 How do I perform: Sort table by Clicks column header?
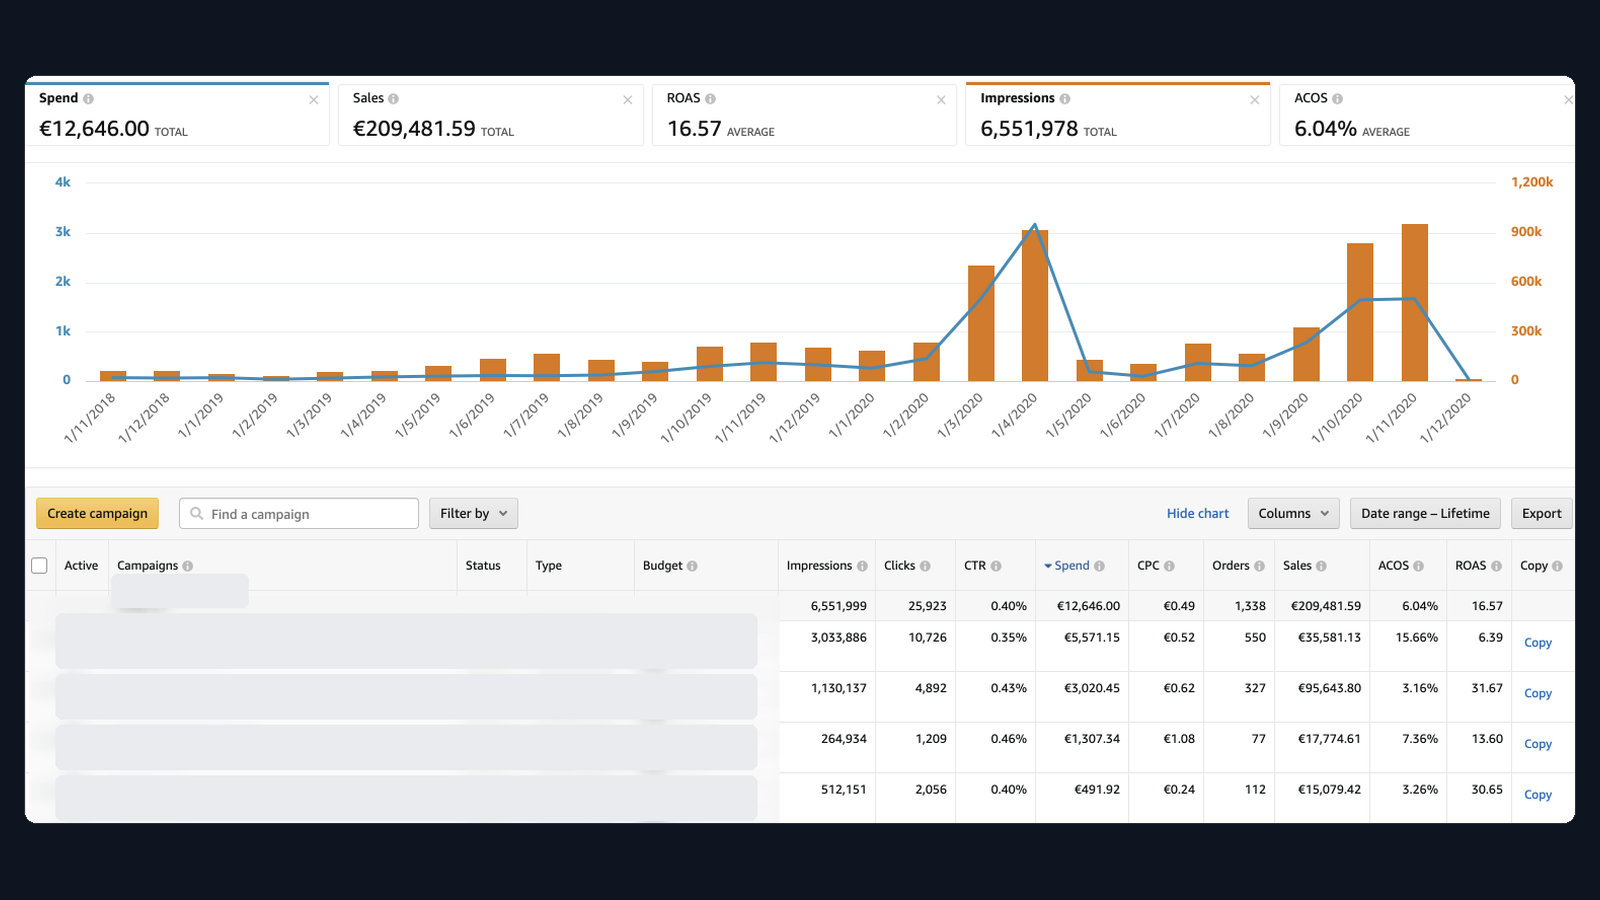point(899,566)
